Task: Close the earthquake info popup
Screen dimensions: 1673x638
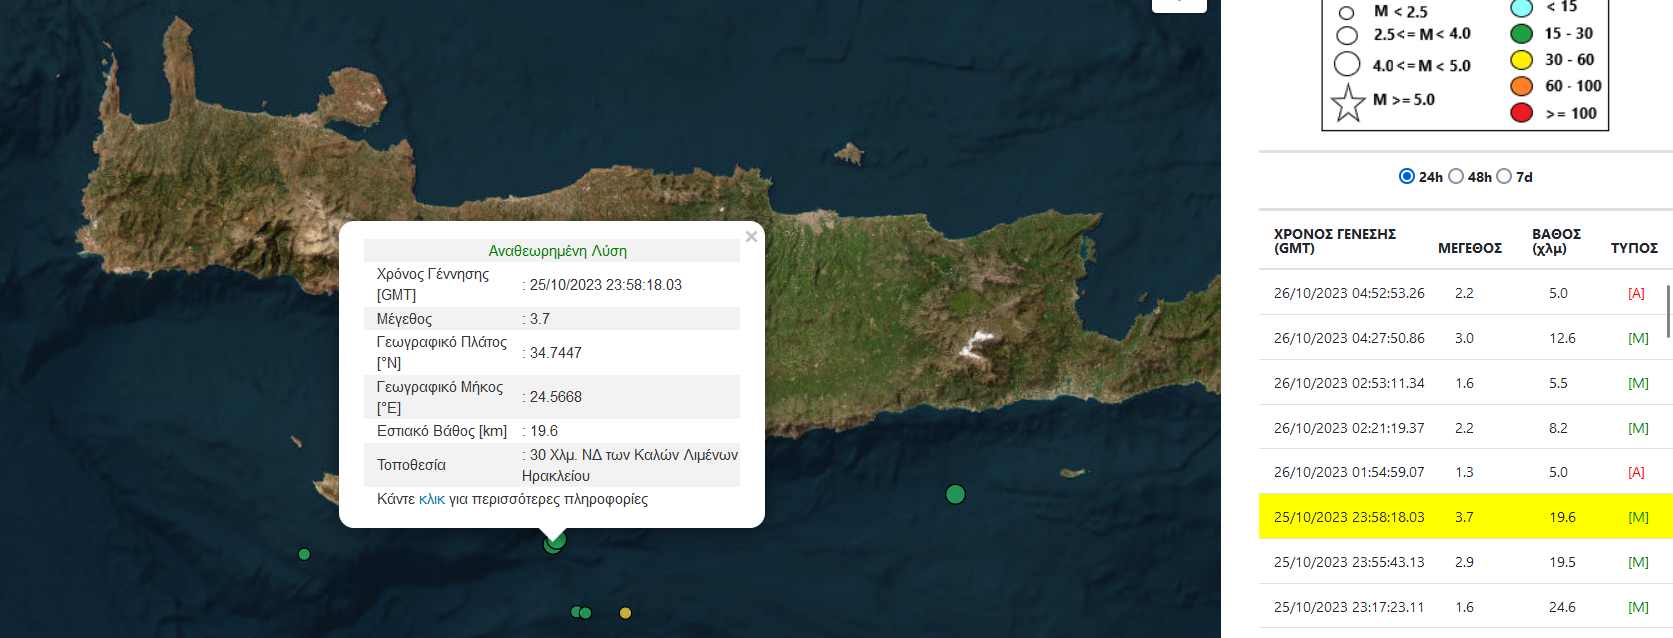Action: [751, 237]
